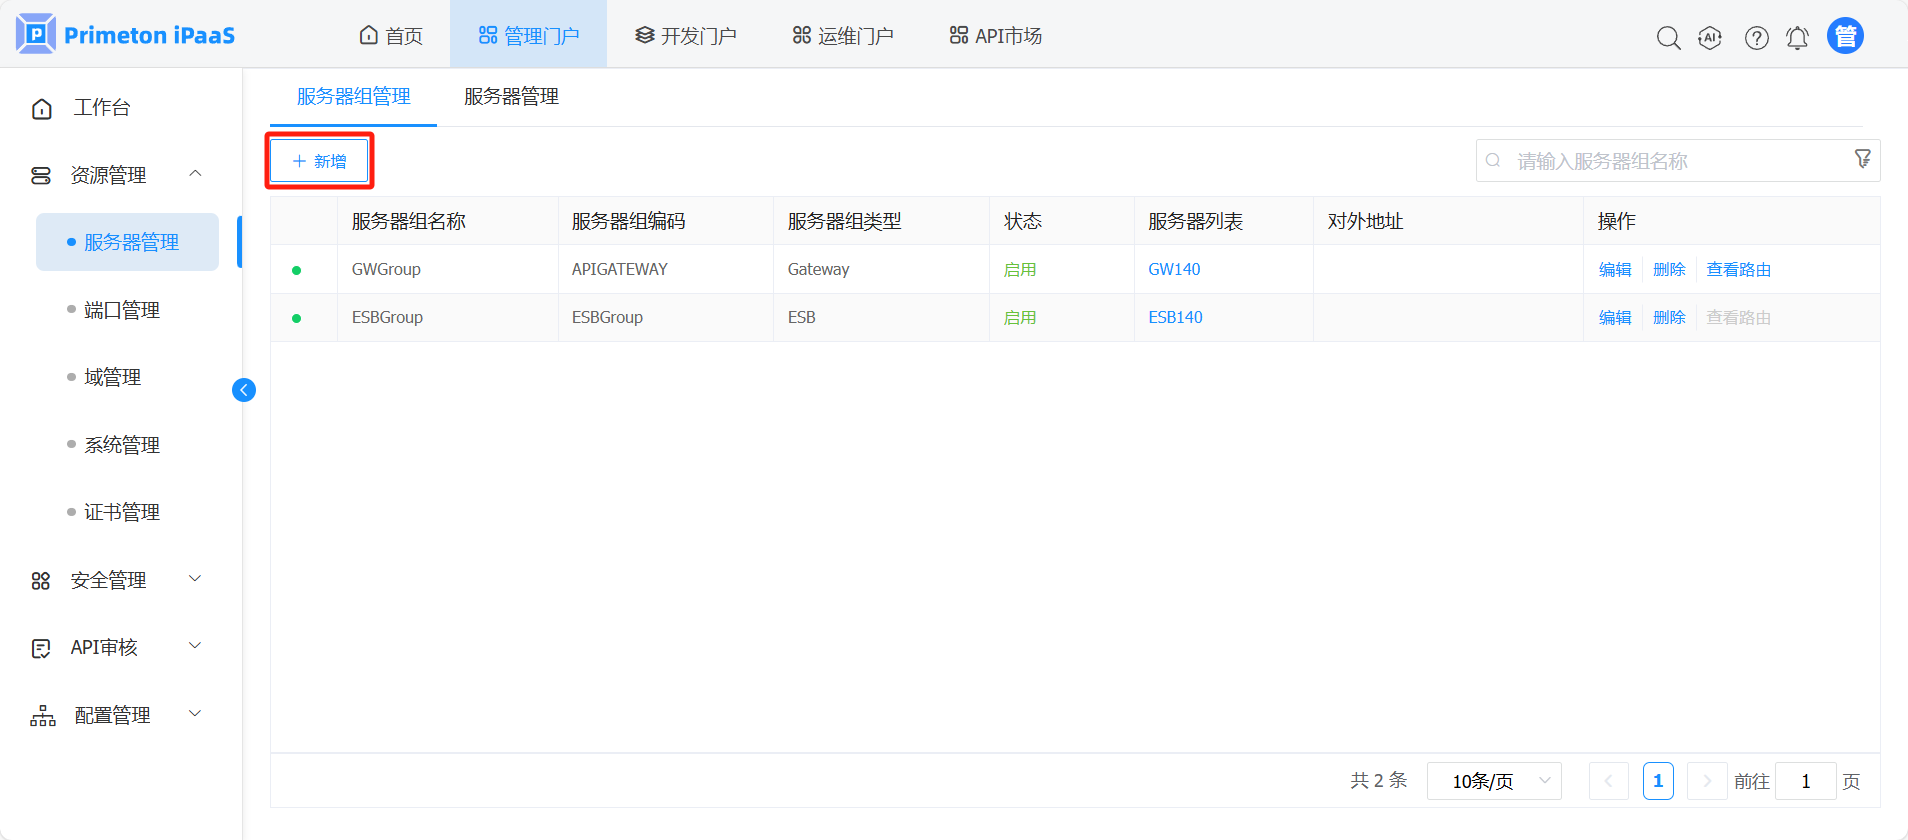This screenshot has height=840, width=1908.
Task: Select 端口管理 in the sidebar
Action: tap(122, 310)
